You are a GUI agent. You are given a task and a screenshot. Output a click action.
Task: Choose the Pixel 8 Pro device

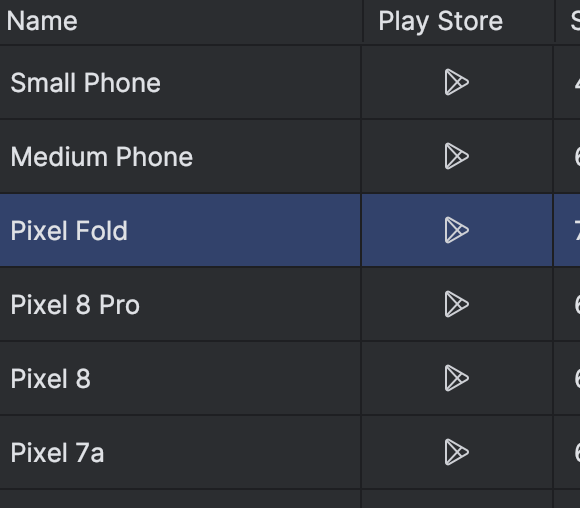[x=75, y=305]
